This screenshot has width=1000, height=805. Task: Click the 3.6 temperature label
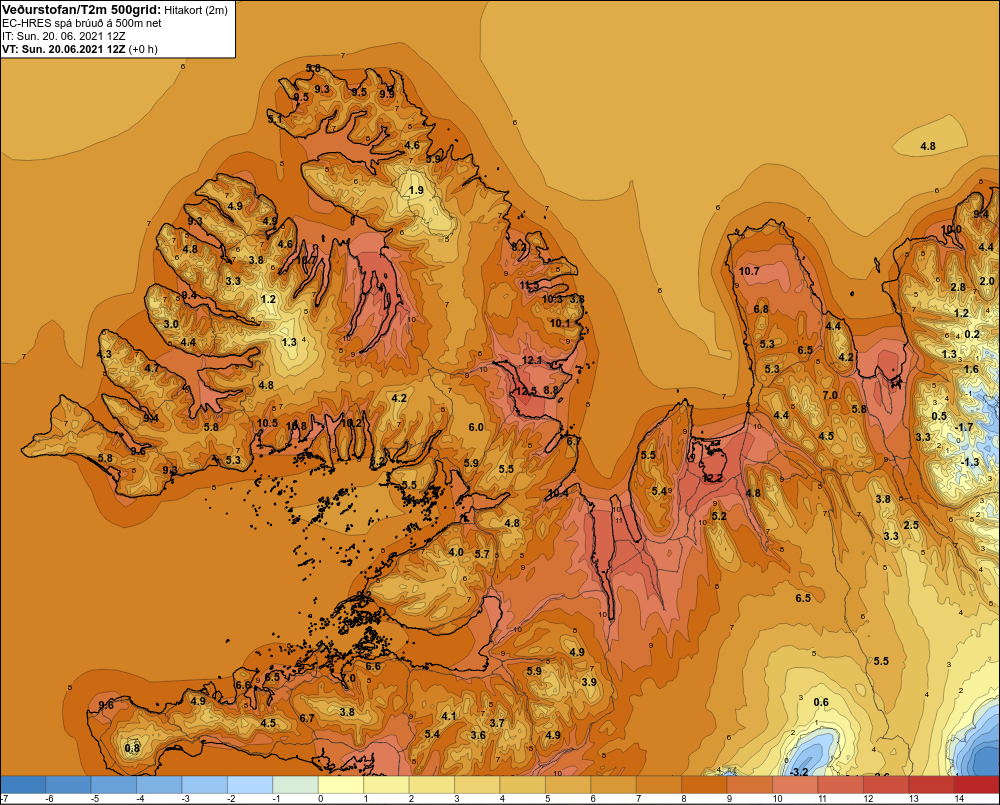point(478,735)
